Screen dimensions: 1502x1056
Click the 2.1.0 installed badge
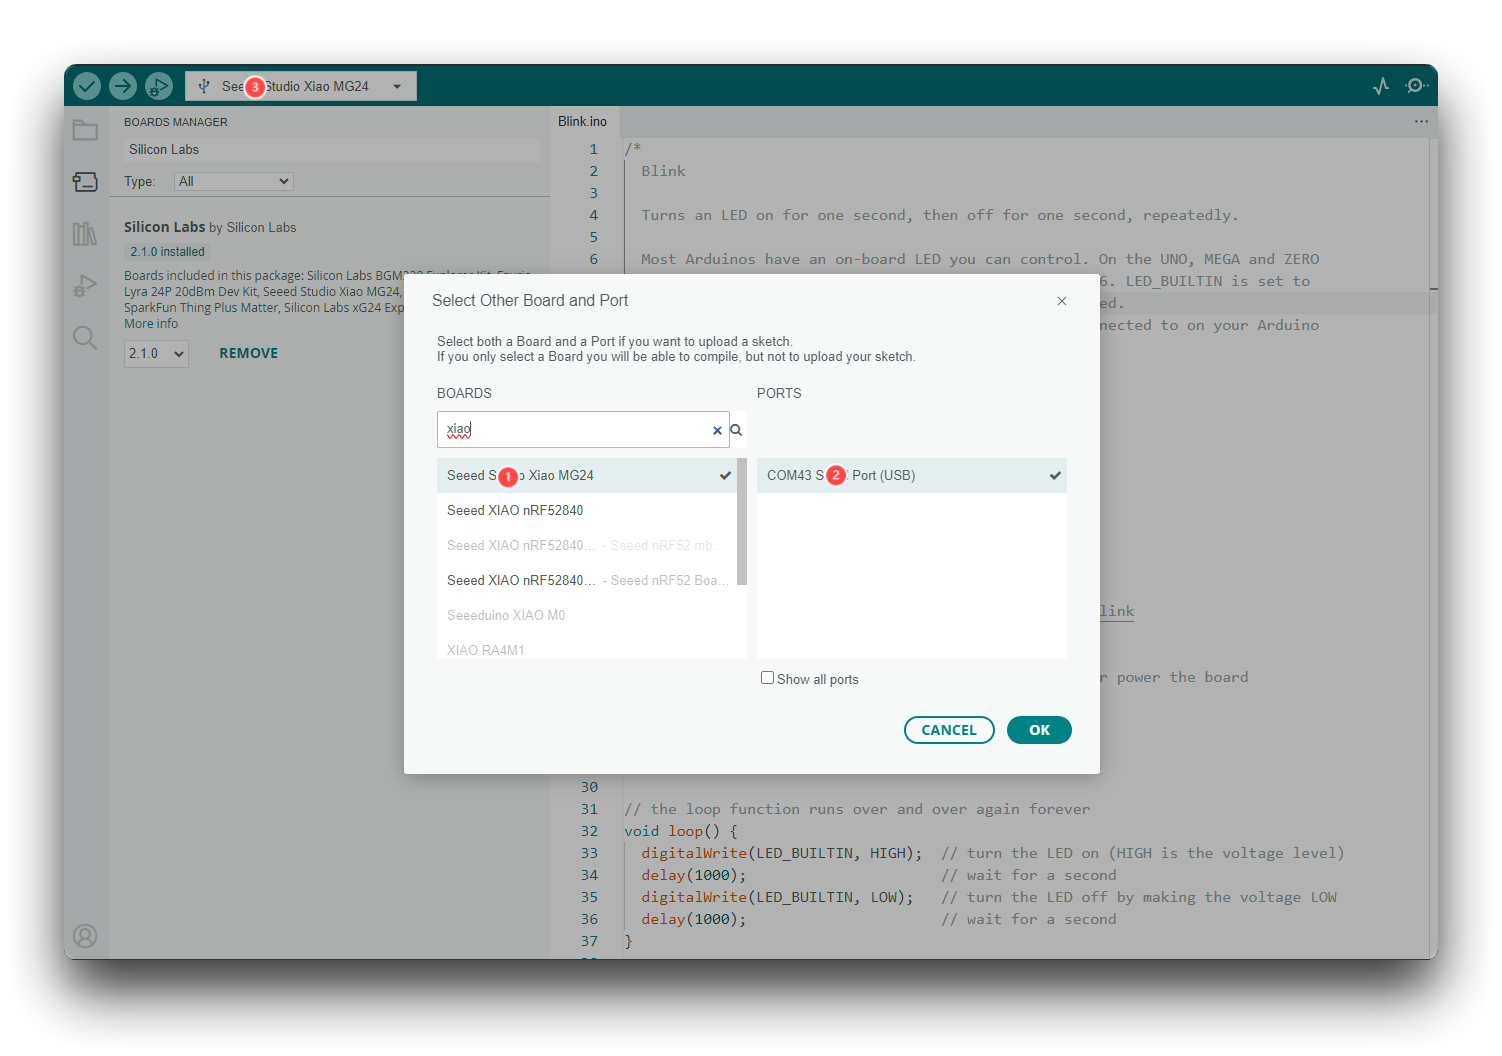click(167, 252)
